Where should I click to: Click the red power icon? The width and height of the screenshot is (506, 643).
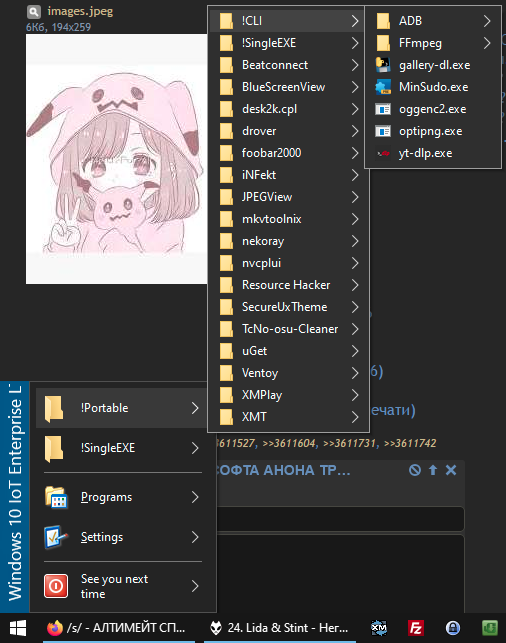point(56,586)
